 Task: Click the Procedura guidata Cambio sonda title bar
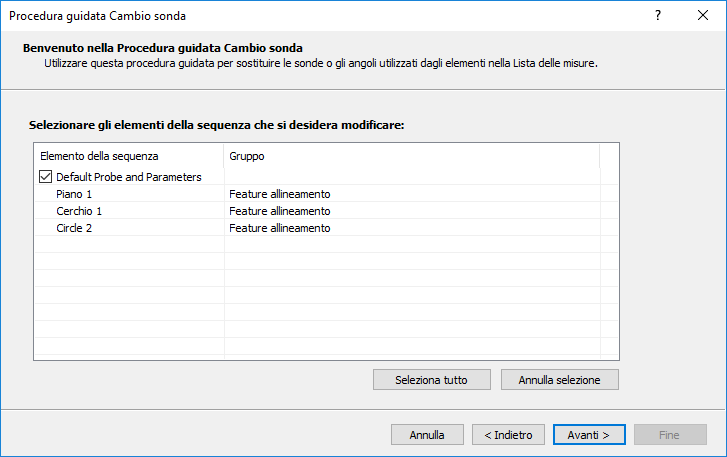[300, 15]
